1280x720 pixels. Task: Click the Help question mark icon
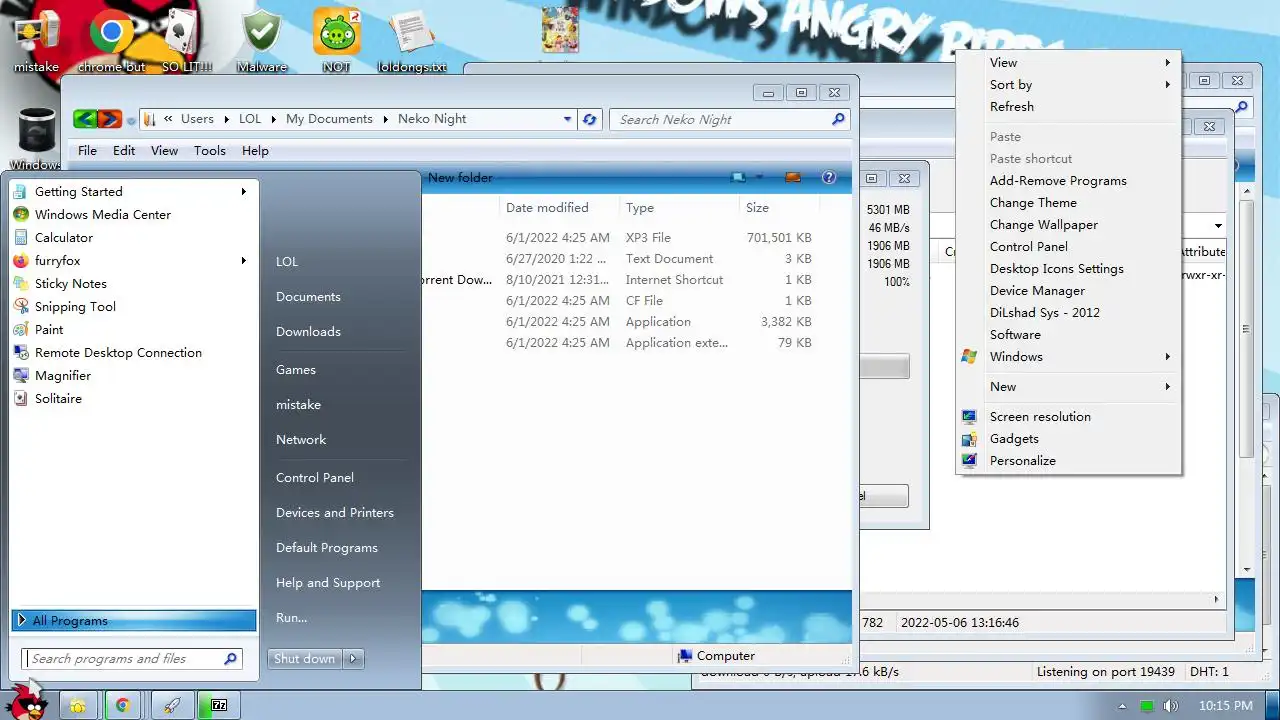coord(828,177)
